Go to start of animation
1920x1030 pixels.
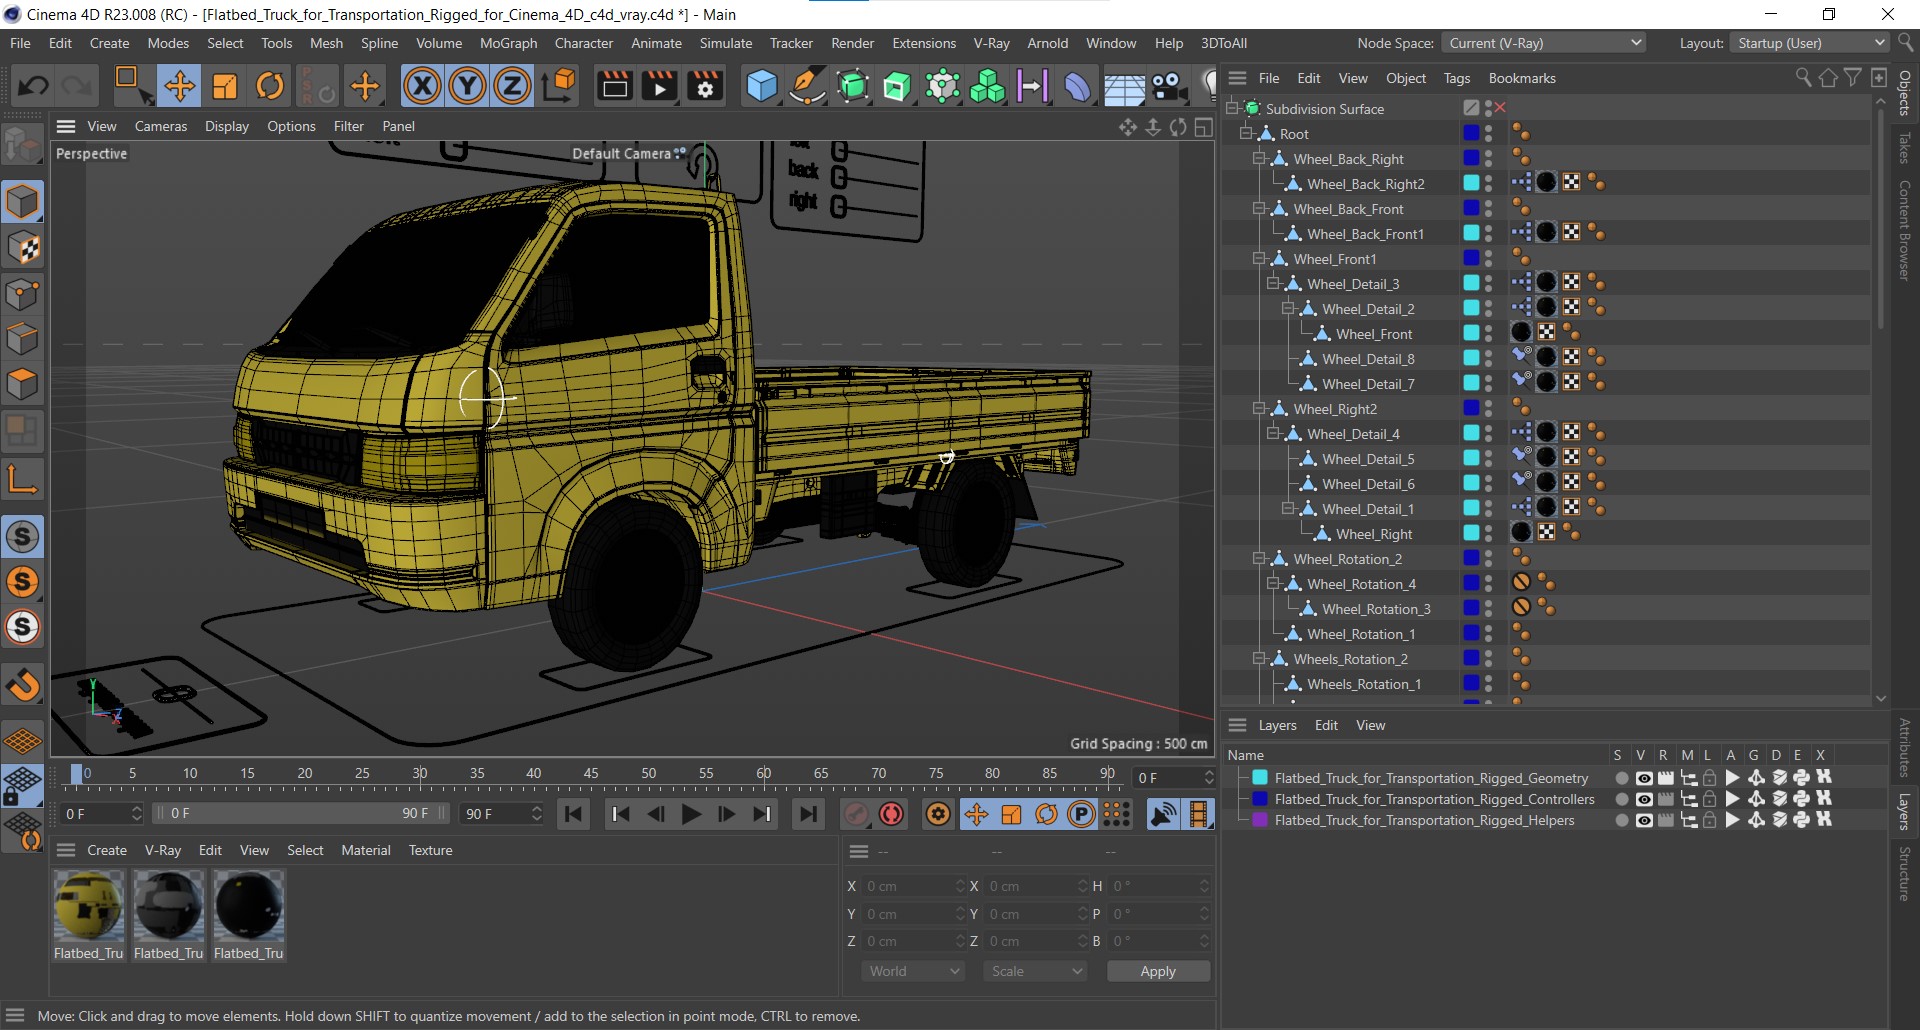[x=573, y=814]
